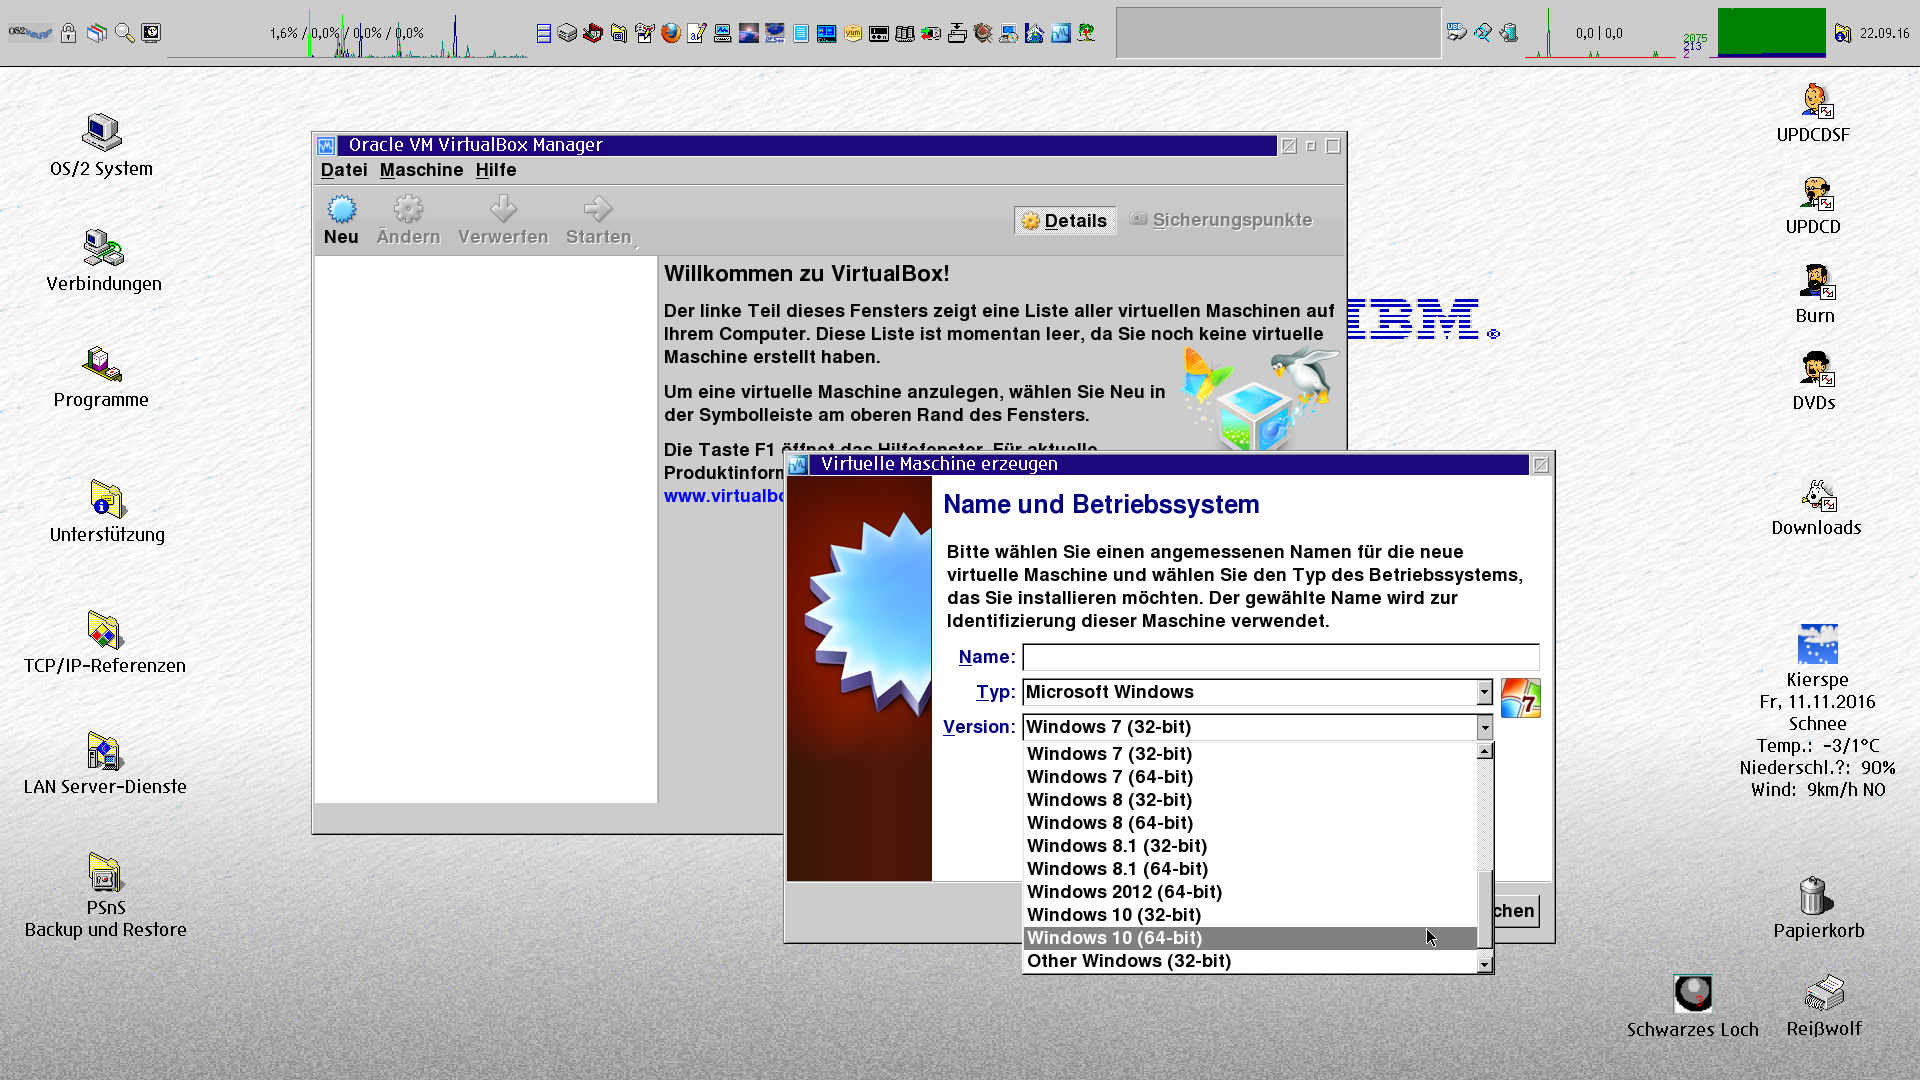This screenshot has width=1920, height=1080.
Task: Select Windows 2012 (64-bit) from list
Action: (x=1250, y=892)
